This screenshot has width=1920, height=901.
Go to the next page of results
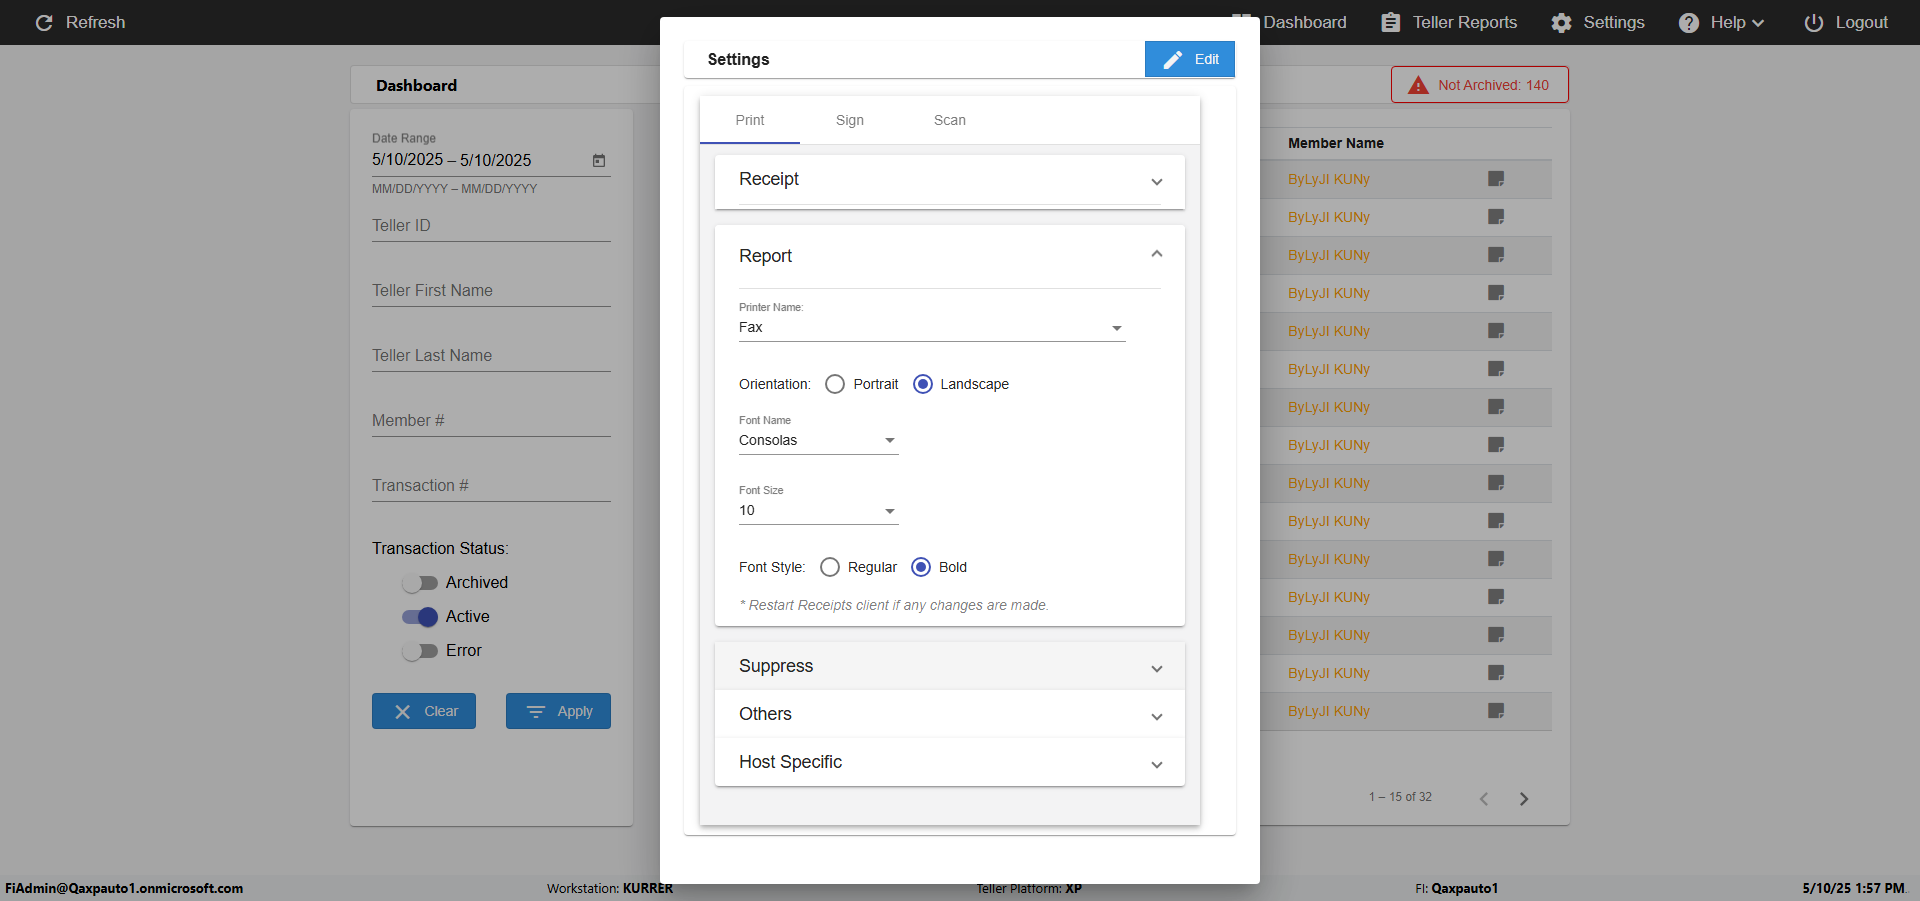click(1524, 798)
